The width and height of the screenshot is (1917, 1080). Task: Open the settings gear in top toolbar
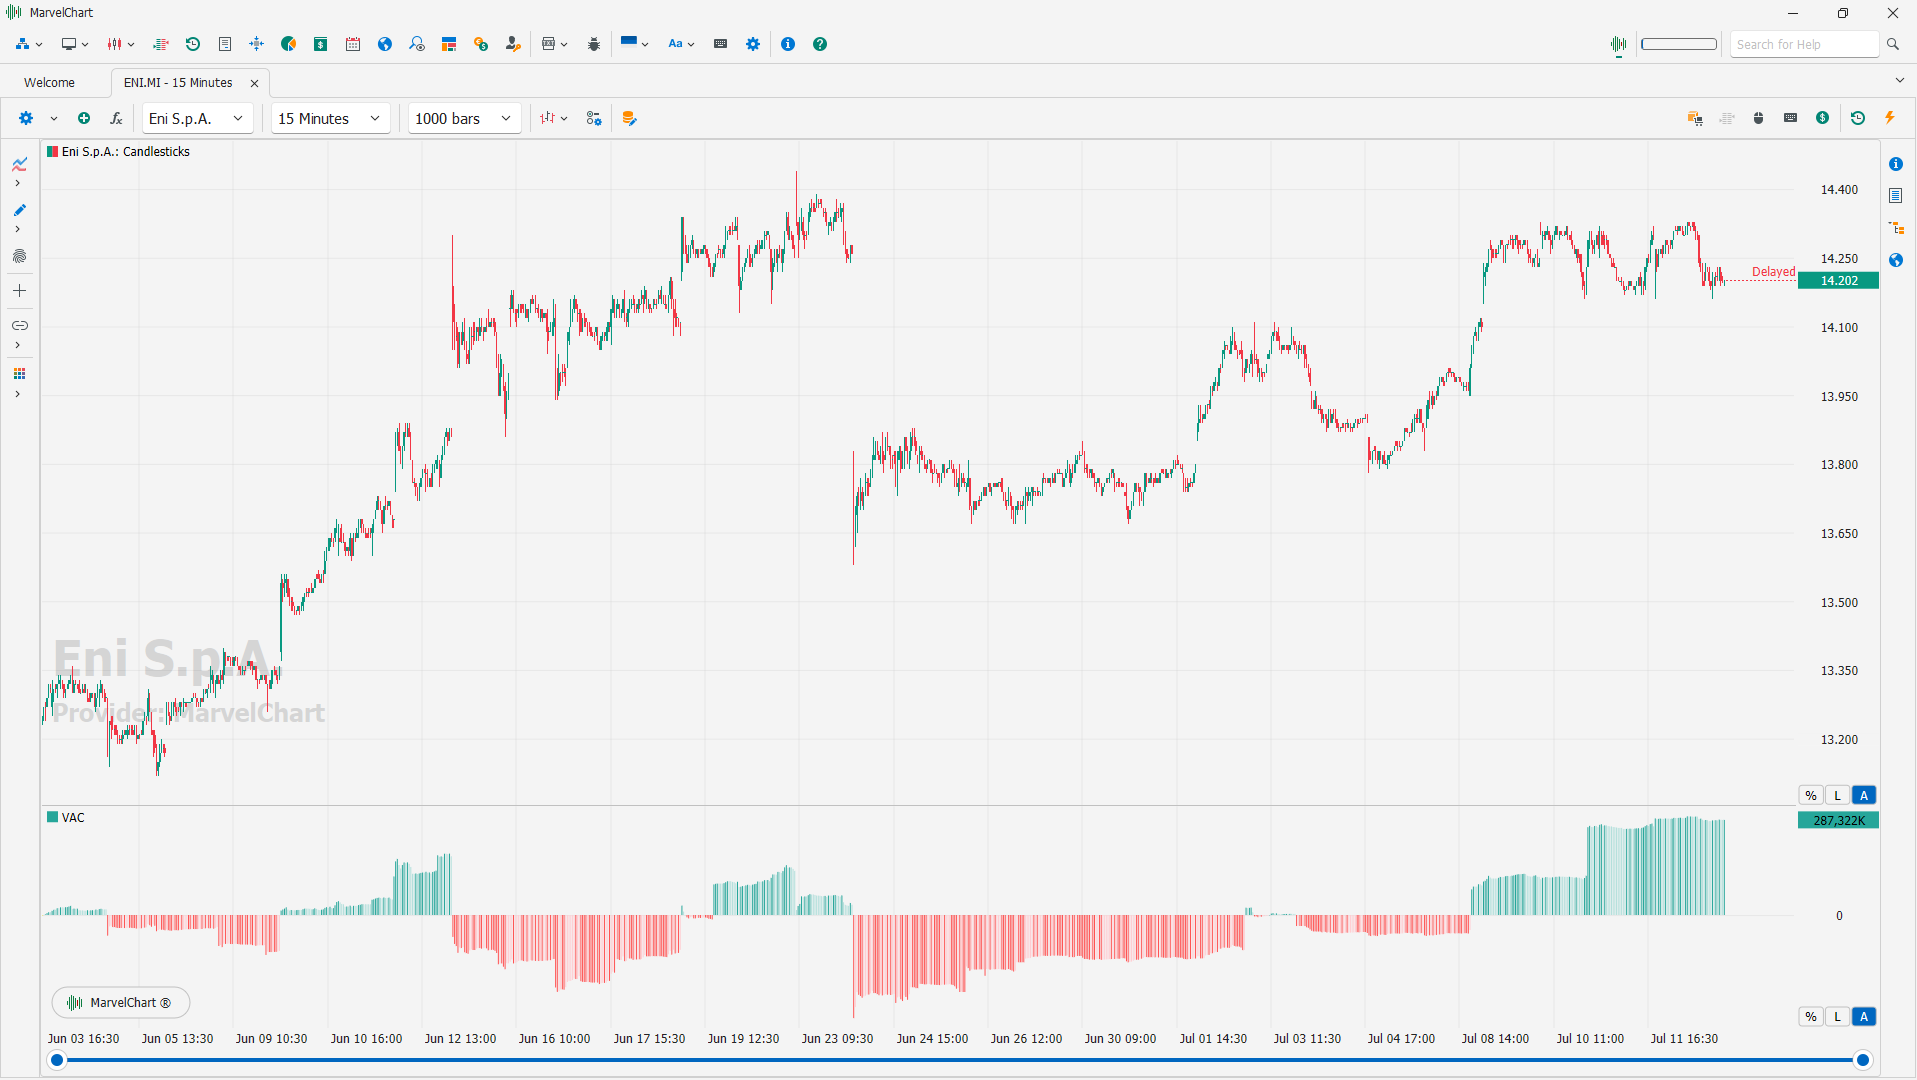tap(753, 44)
